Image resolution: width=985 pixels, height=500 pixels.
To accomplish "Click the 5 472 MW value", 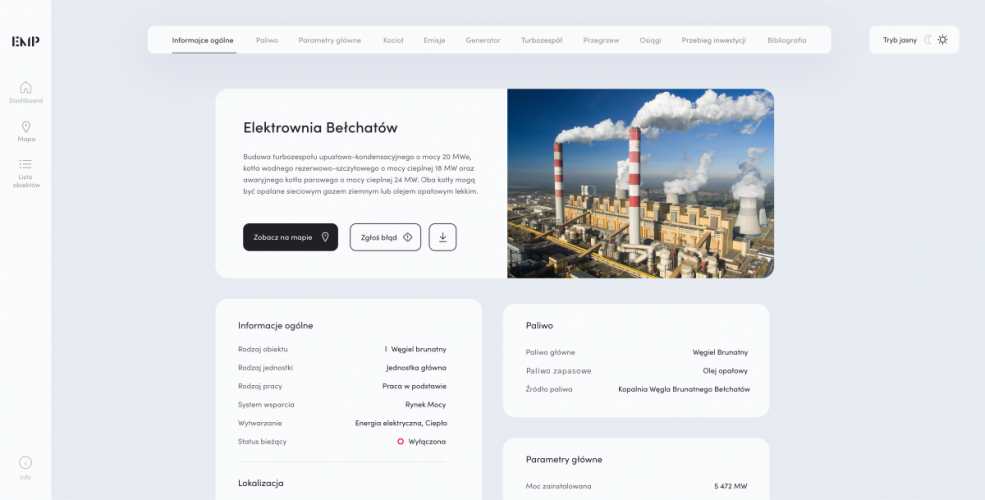I will coord(731,486).
